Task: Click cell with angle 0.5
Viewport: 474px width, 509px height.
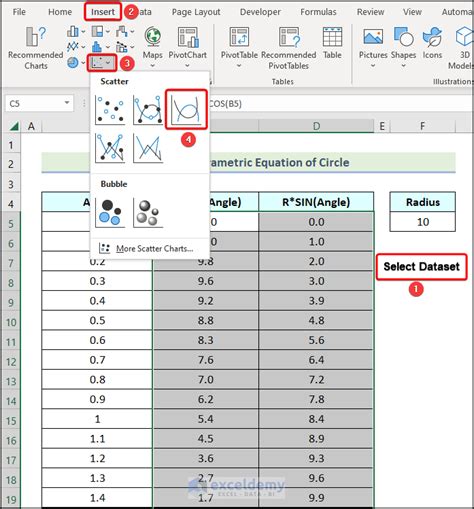Action: pyautogui.click(x=97, y=320)
